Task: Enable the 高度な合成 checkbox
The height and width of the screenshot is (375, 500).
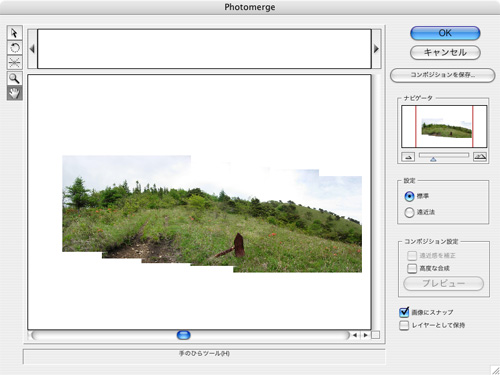Action: [x=412, y=268]
